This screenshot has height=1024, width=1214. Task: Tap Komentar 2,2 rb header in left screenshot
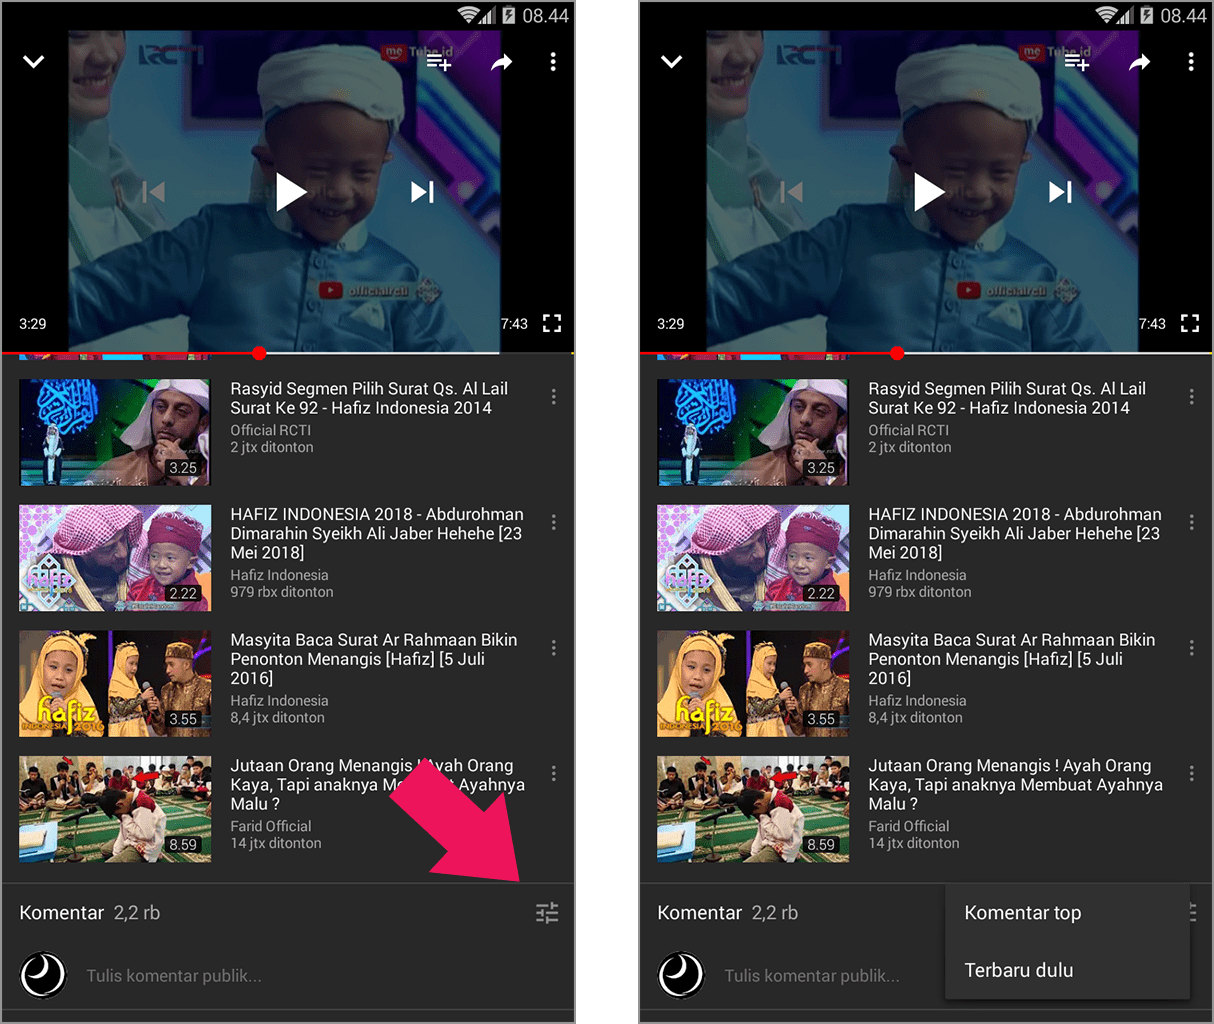coord(90,913)
